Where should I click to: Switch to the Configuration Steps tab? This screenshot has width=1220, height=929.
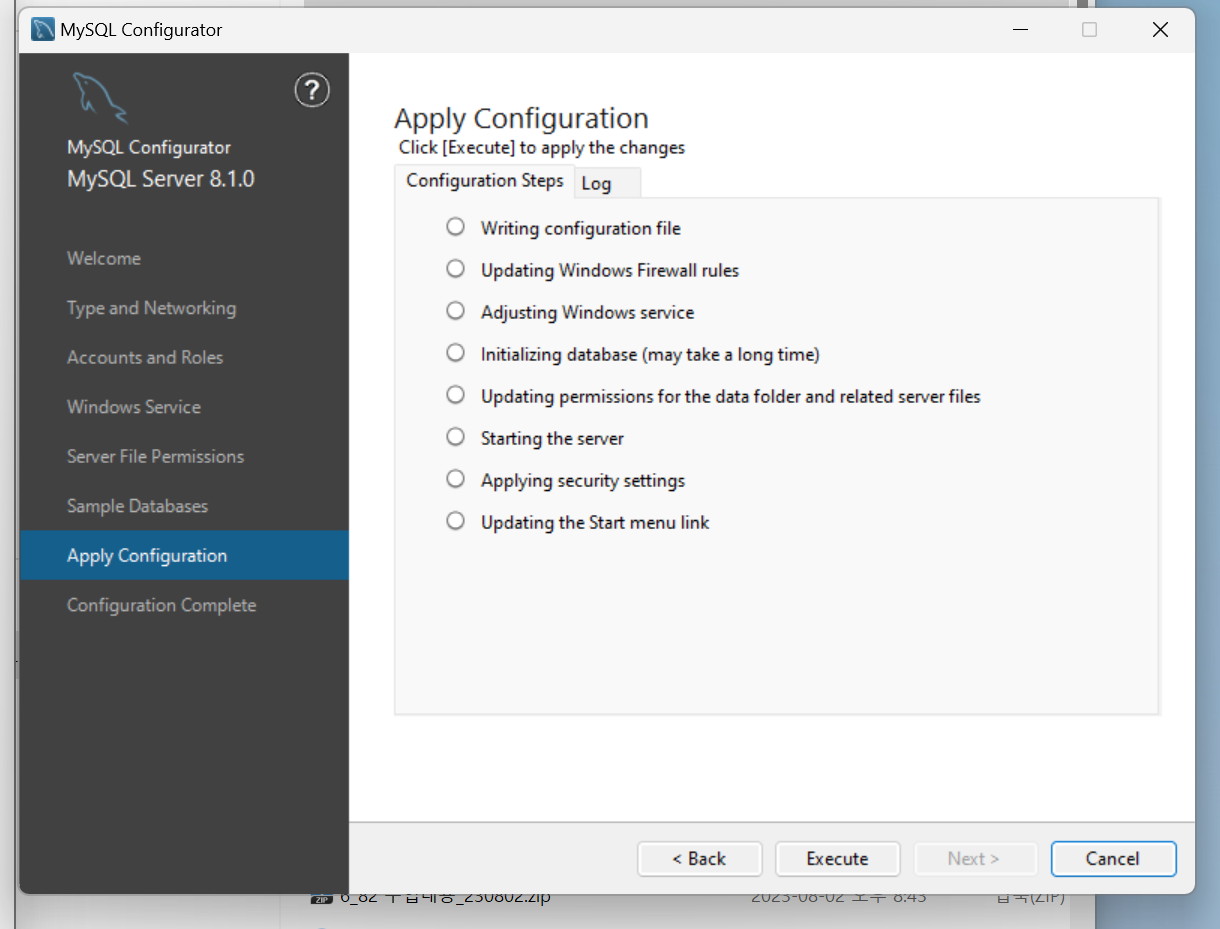485,181
